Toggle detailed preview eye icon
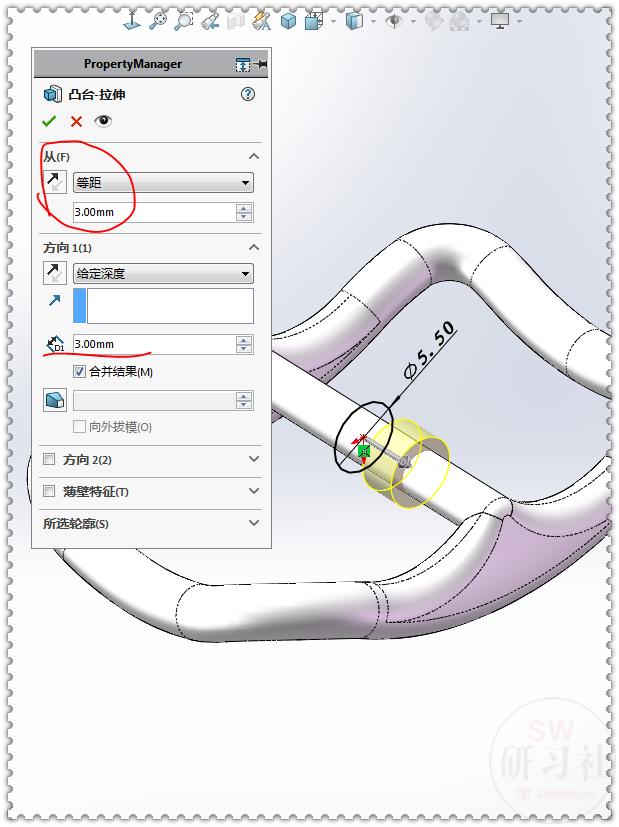The width and height of the screenshot is (619, 827). pyautogui.click(x=103, y=121)
